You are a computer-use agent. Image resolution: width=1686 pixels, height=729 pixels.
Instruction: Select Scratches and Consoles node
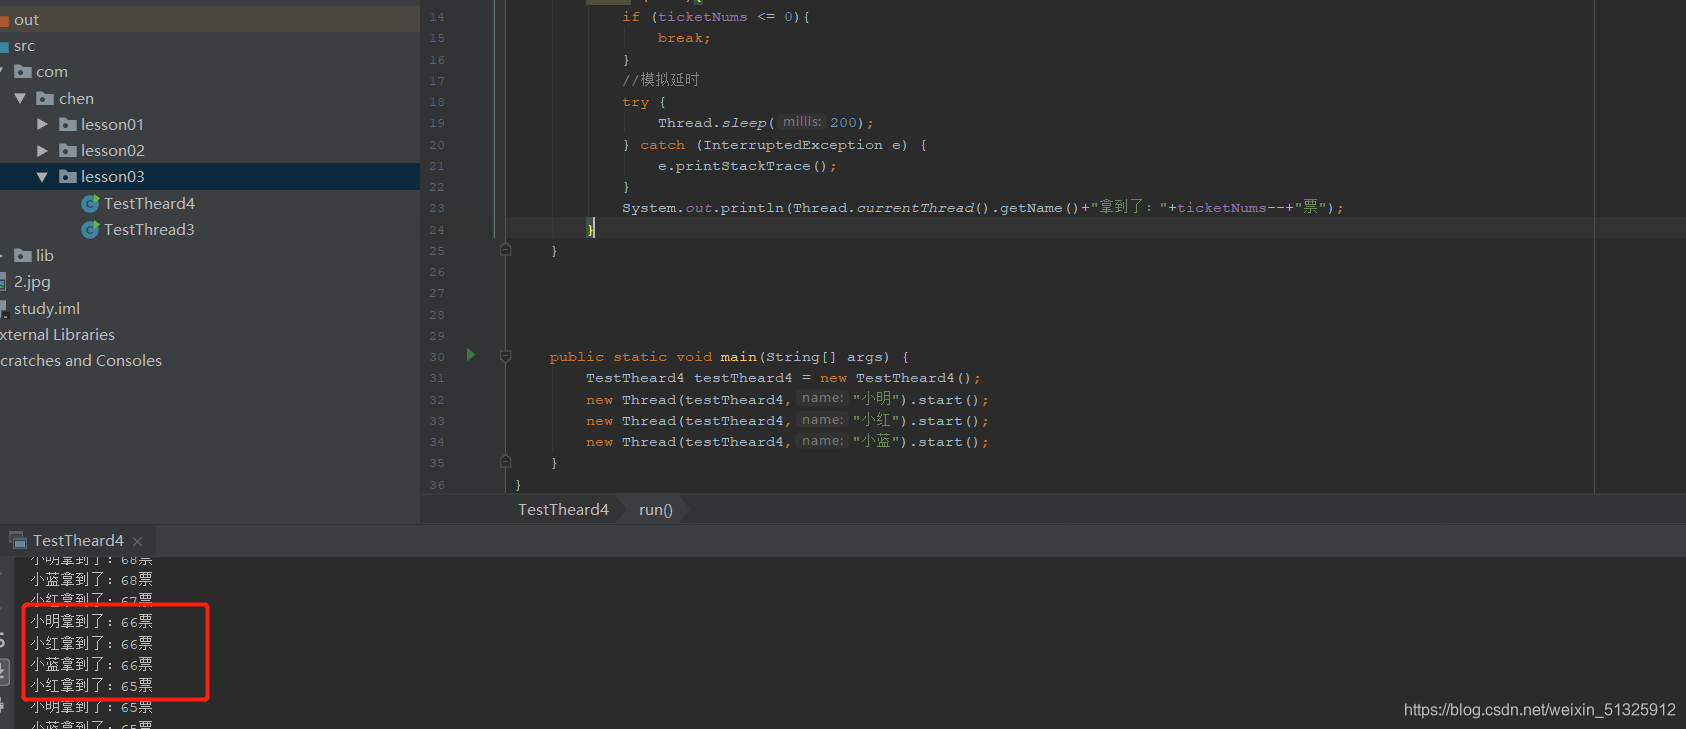(x=81, y=361)
